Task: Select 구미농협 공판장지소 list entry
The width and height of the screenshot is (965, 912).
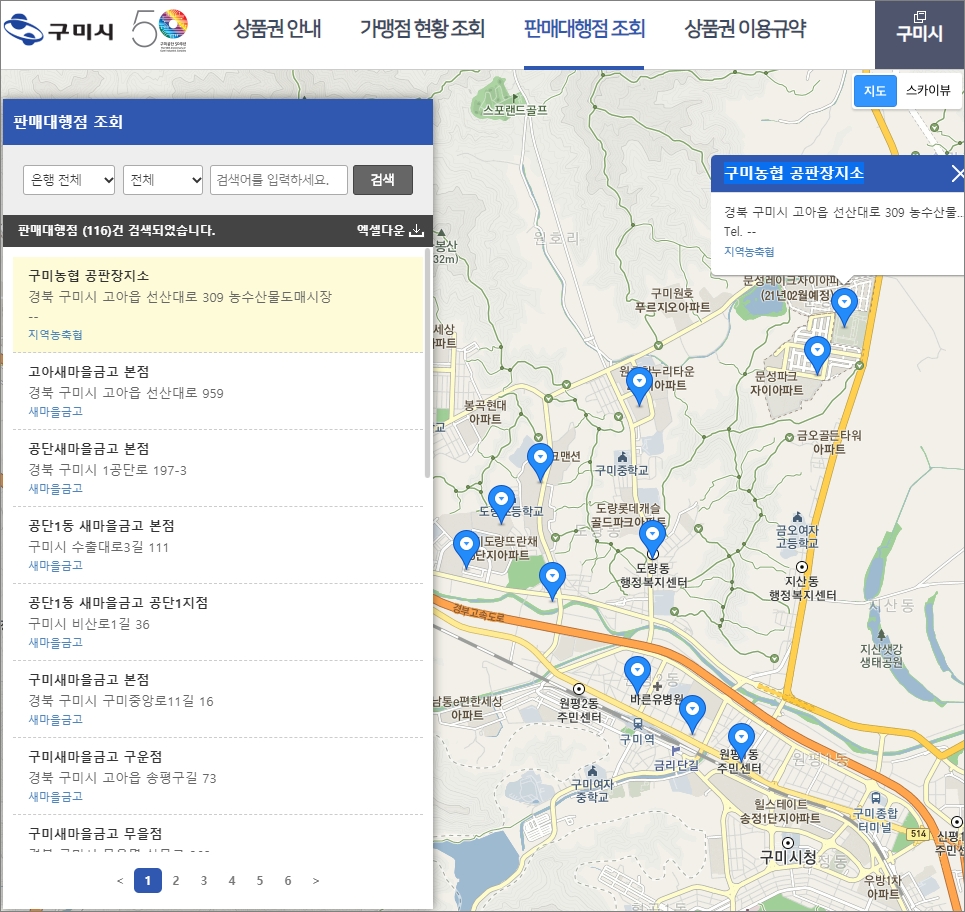Action: 218,305
